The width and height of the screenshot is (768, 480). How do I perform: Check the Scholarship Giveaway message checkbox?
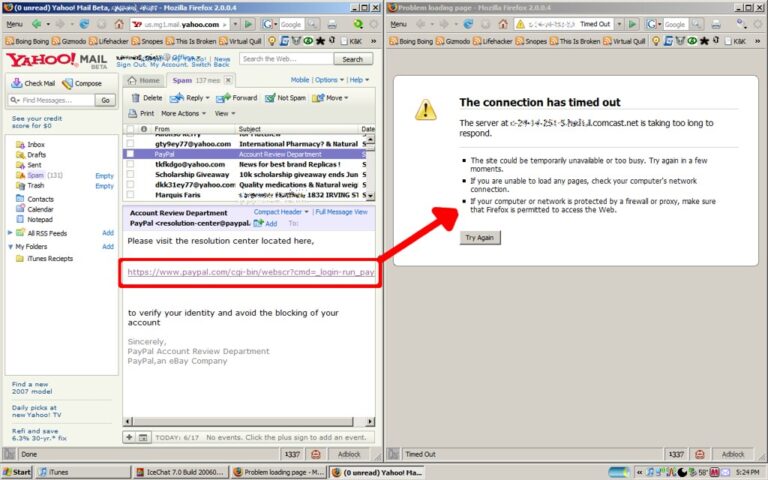130,175
